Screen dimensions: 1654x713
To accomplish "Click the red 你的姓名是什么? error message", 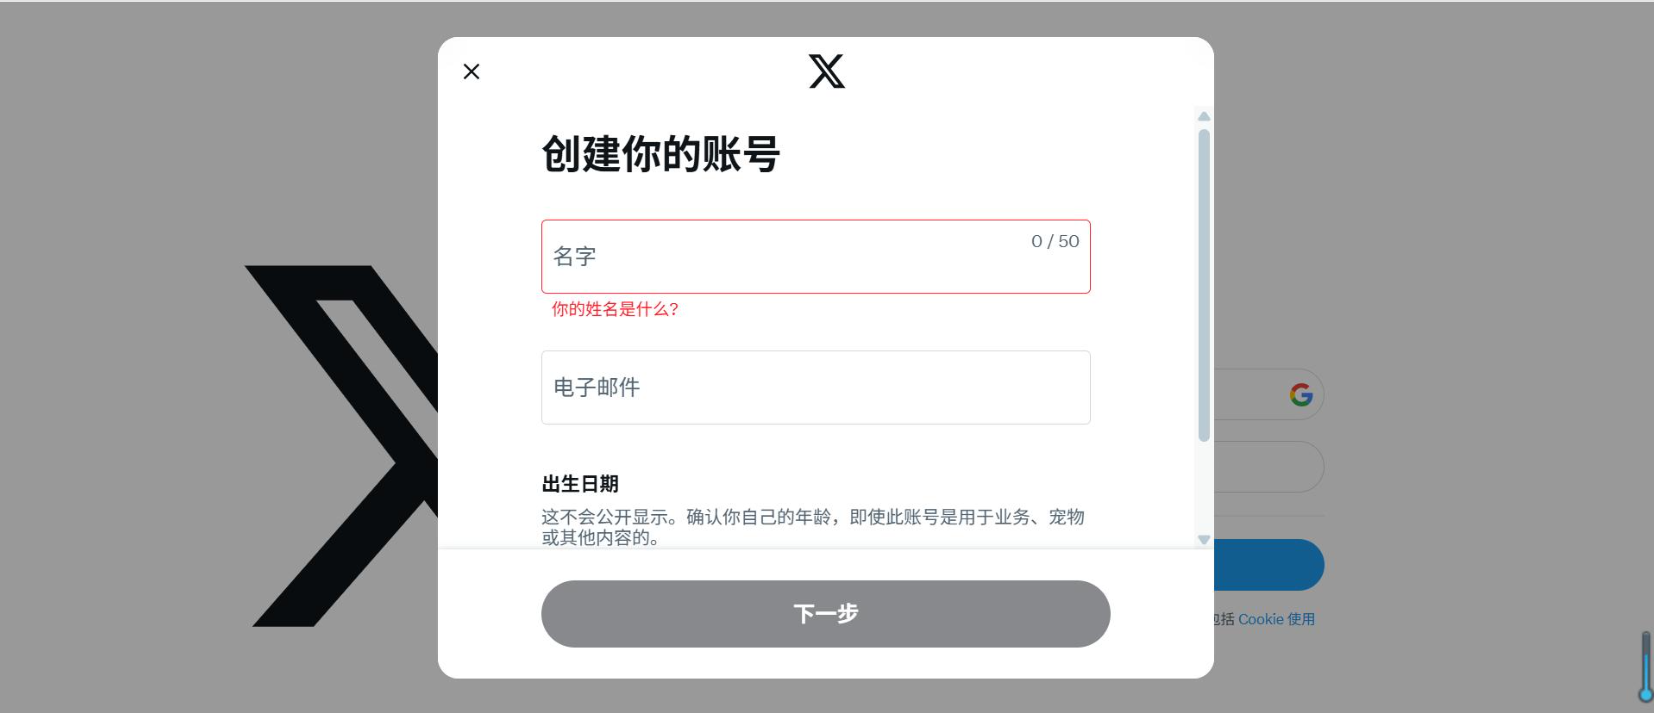I will [x=615, y=309].
